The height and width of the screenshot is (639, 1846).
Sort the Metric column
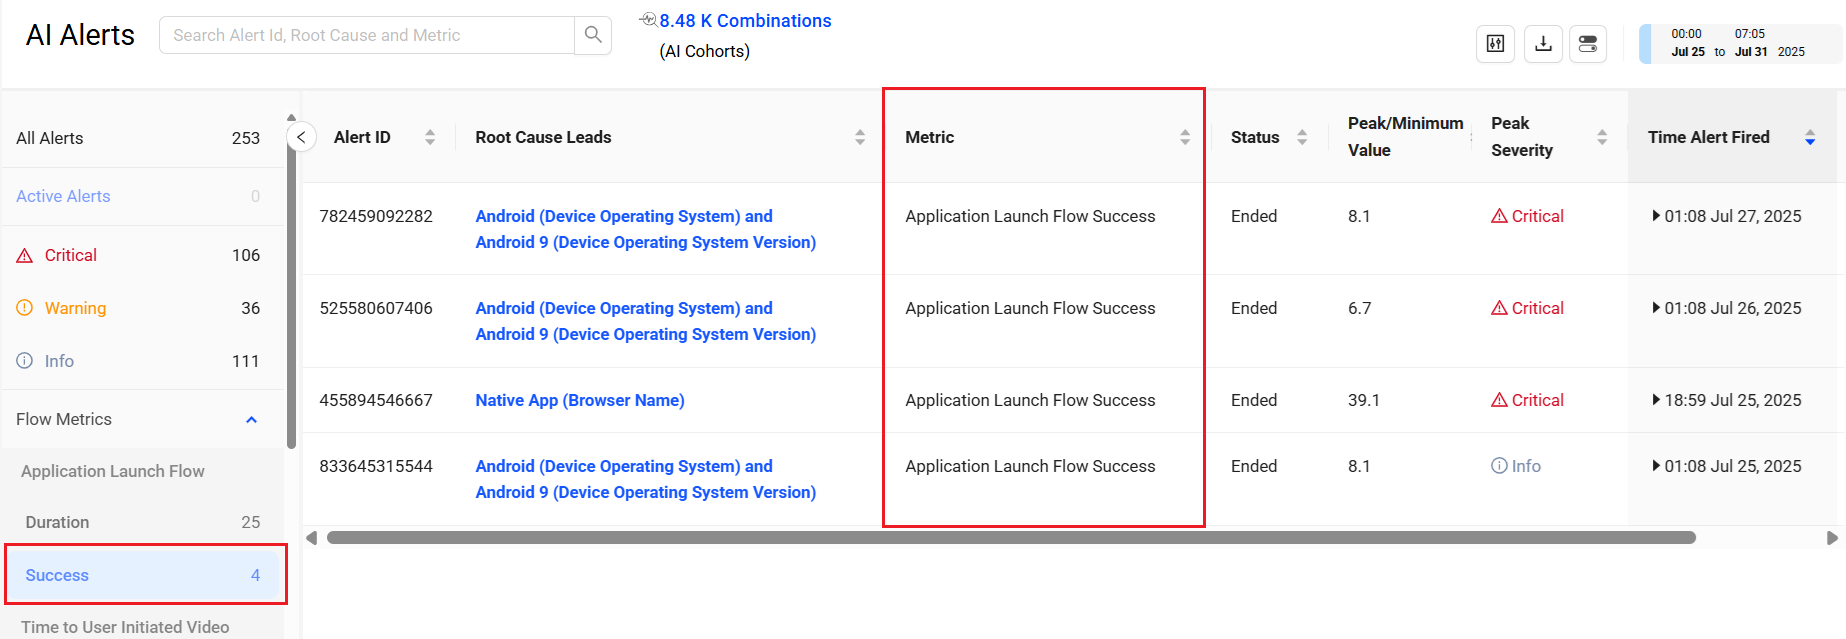(x=1185, y=137)
